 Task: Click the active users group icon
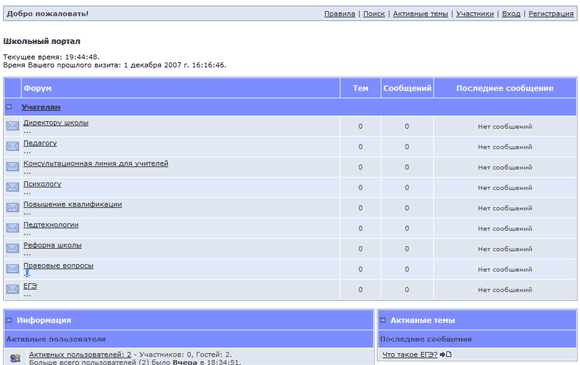point(15,358)
